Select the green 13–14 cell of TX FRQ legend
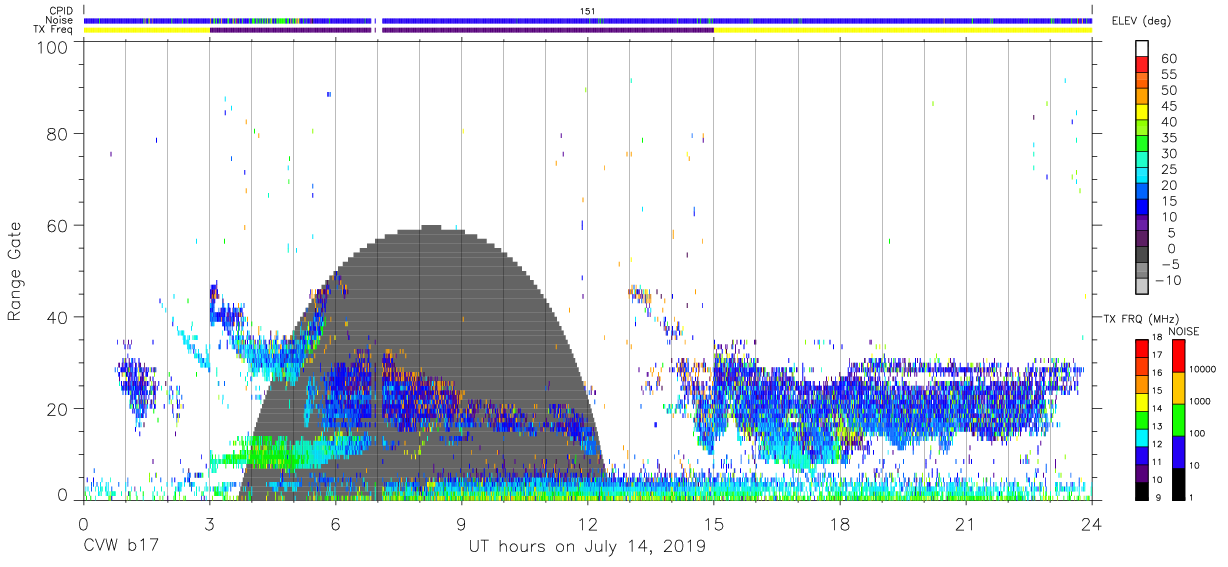1228x567 pixels. (1141, 419)
